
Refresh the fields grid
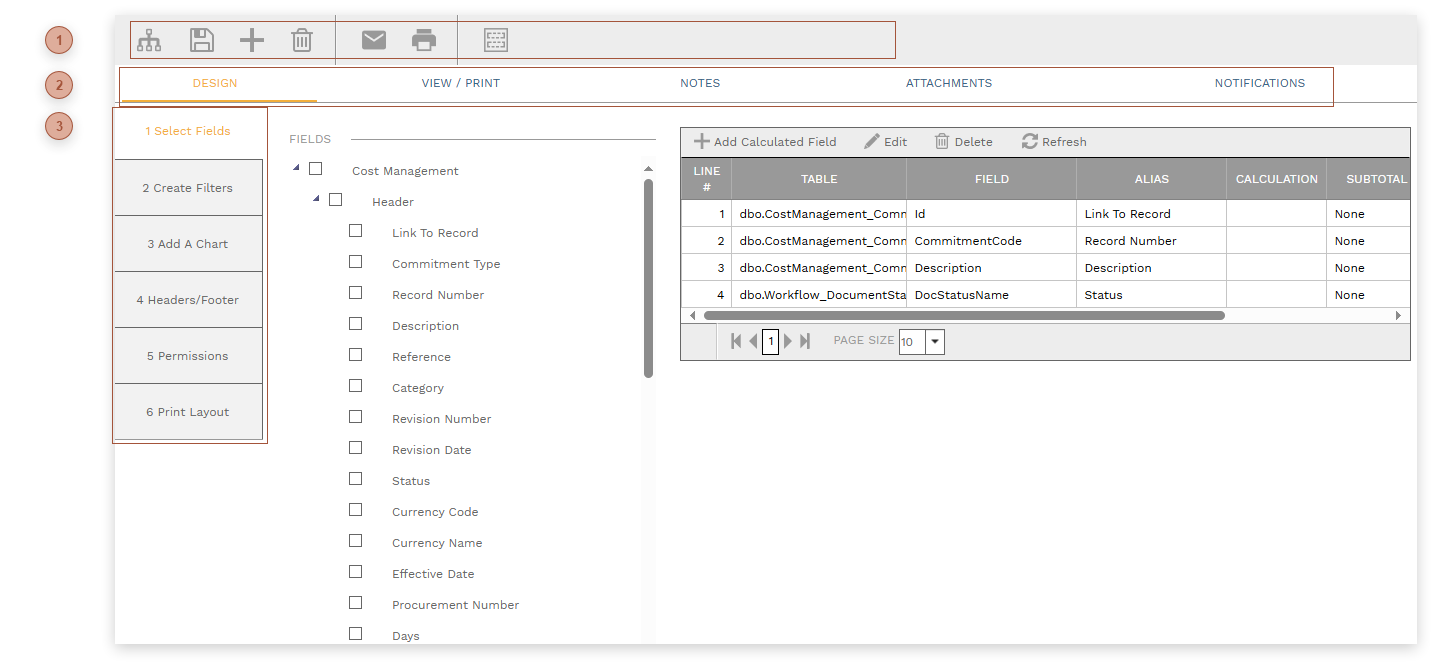point(1053,141)
